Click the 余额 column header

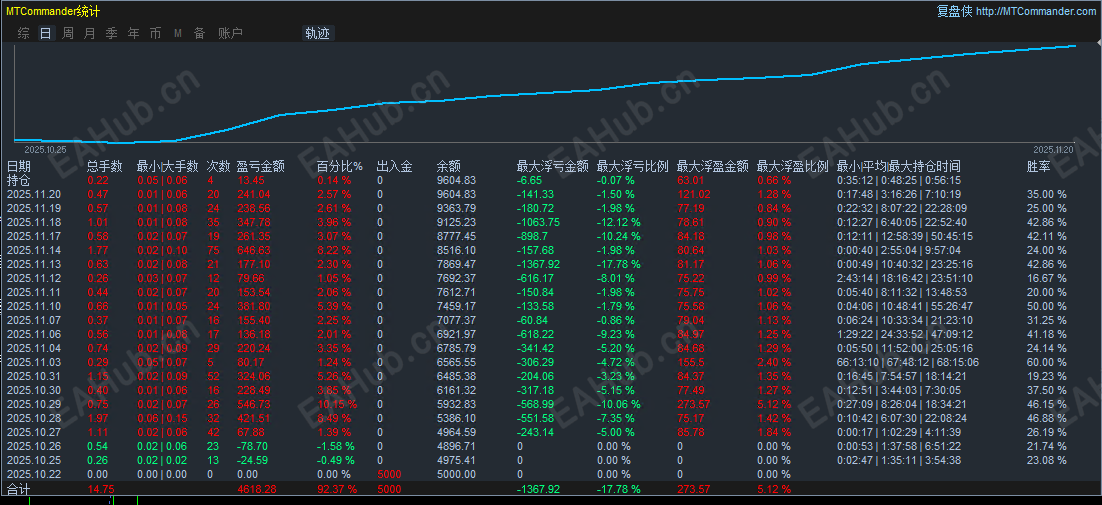pyautogui.click(x=448, y=166)
